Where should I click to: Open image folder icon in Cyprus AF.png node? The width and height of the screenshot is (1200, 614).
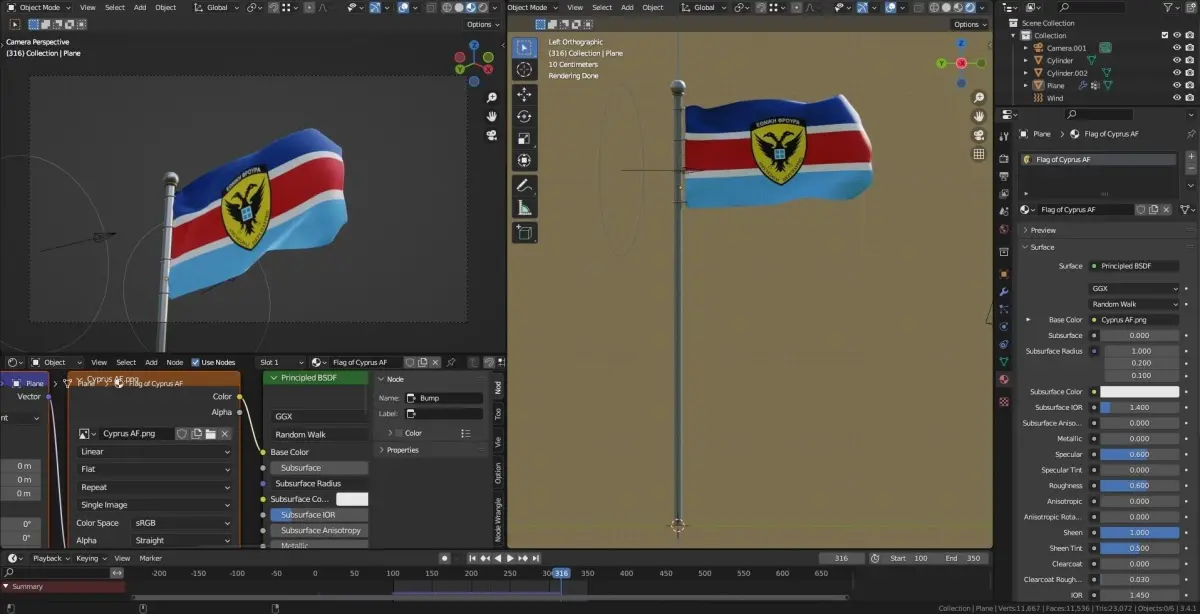point(211,434)
